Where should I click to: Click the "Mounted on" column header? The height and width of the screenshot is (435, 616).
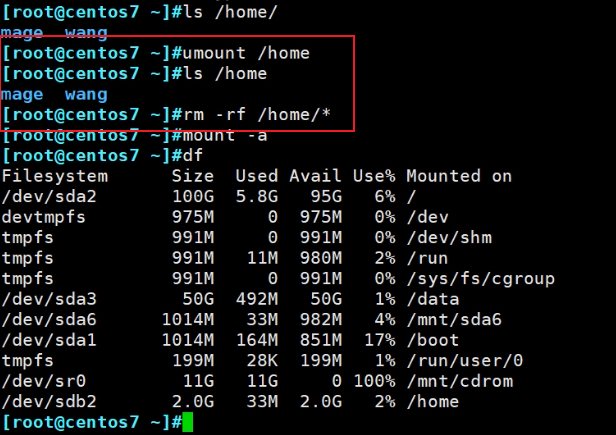pyautogui.click(x=458, y=176)
